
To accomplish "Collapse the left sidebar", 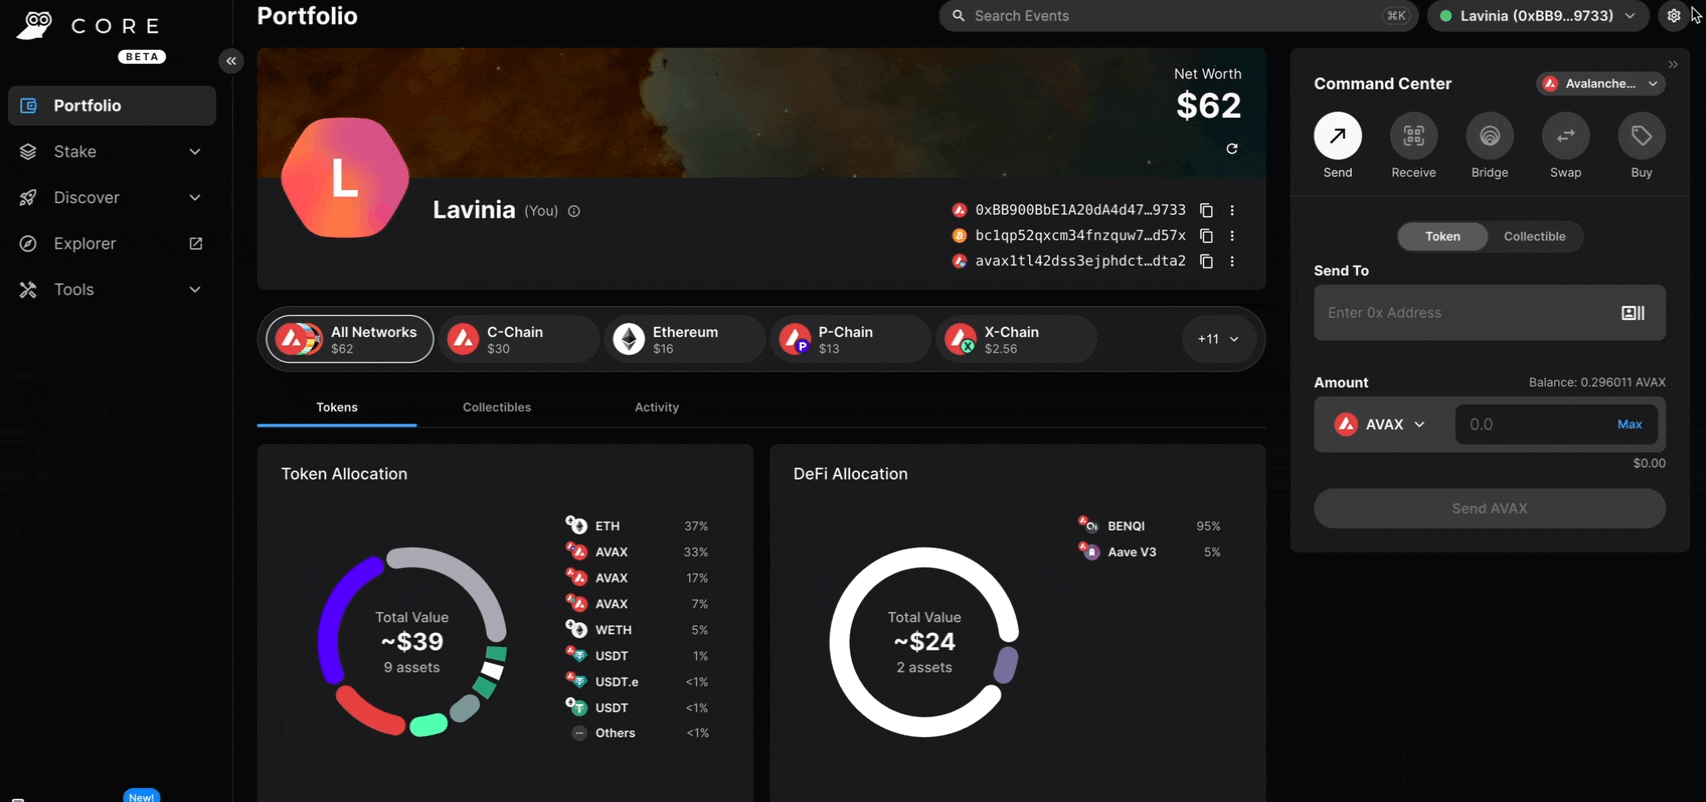I will [x=231, y=61].
